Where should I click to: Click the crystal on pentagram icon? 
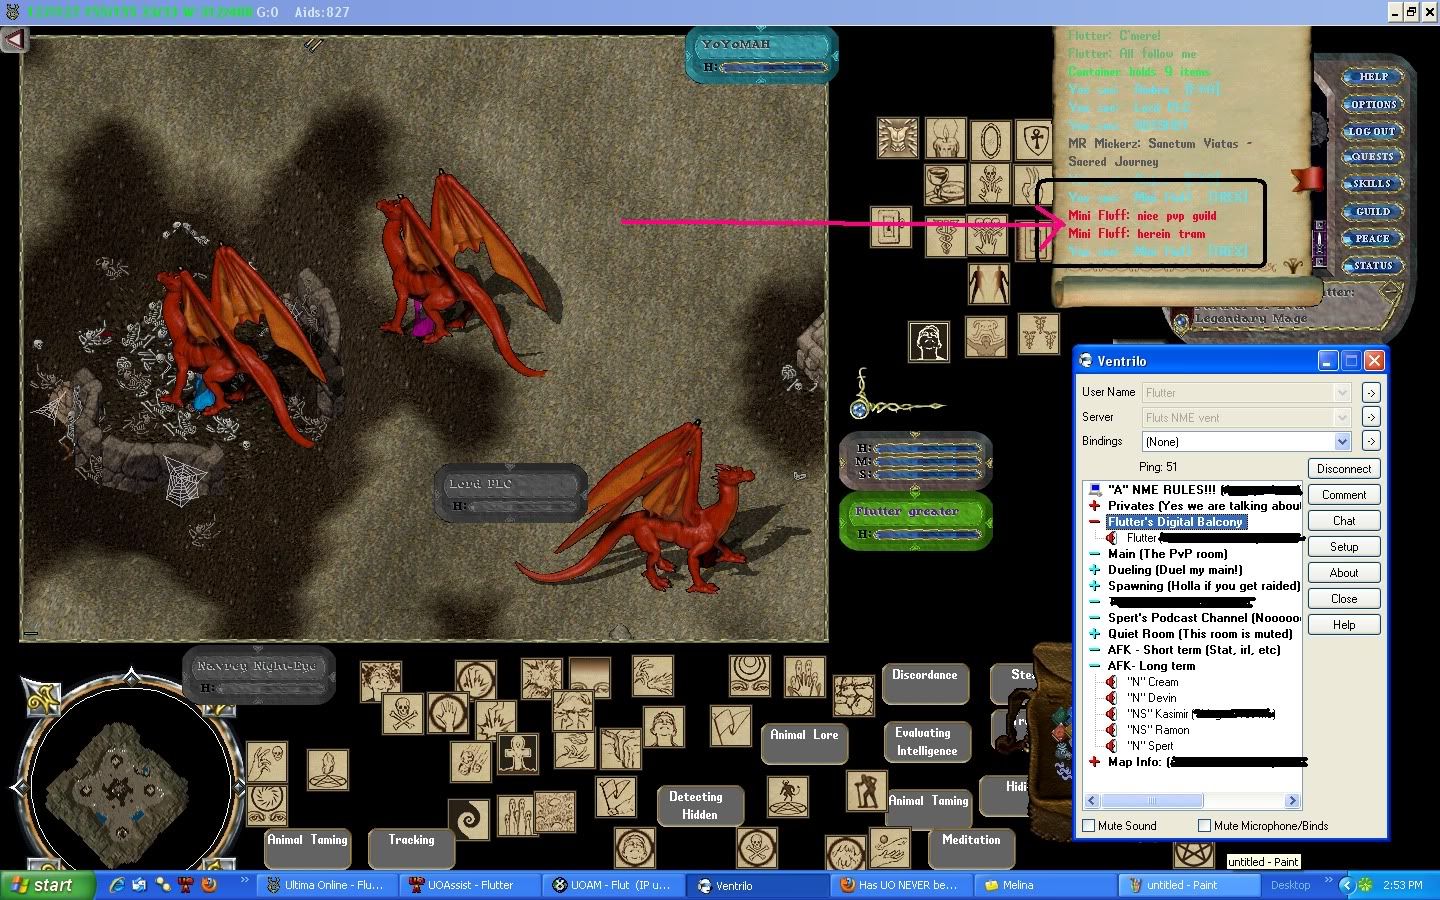[327, 770]
